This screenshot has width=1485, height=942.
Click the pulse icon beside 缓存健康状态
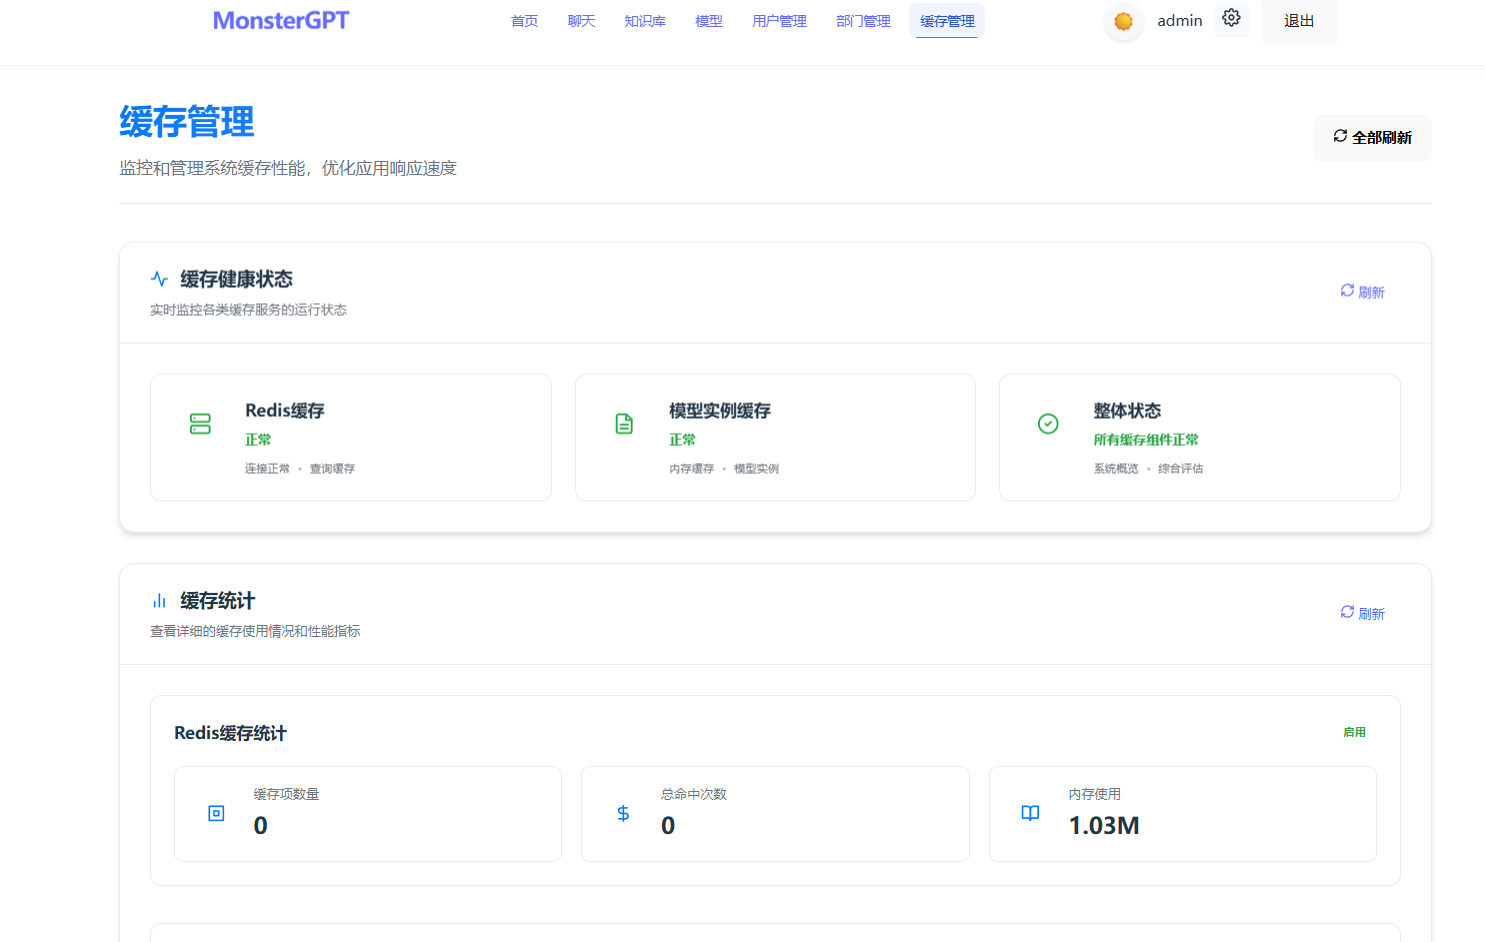[x=159, y=279]
